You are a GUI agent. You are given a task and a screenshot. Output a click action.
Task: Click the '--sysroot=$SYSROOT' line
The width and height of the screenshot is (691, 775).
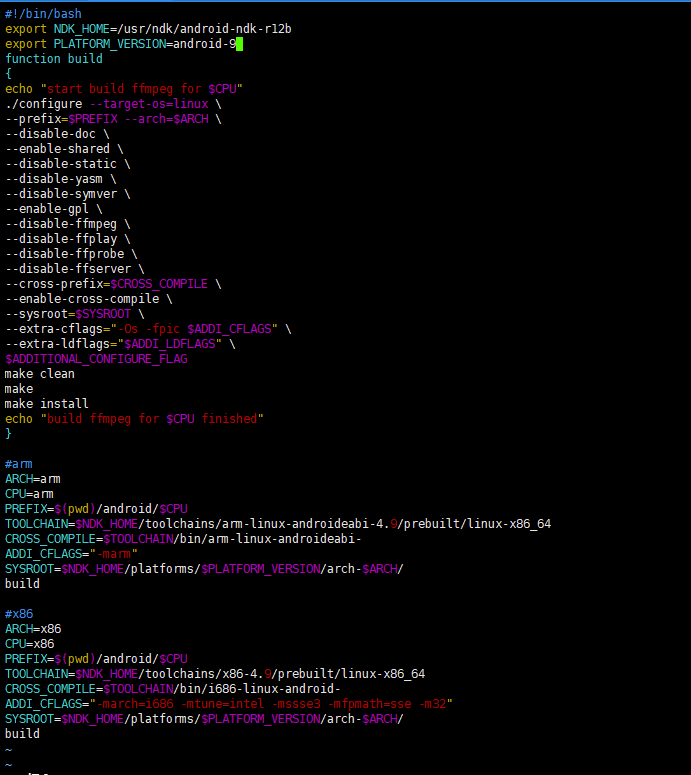pos(75,314)
